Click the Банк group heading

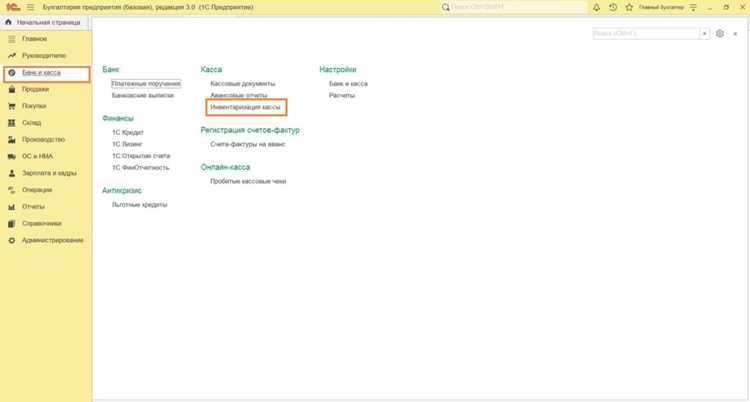(x=110, y=69)
